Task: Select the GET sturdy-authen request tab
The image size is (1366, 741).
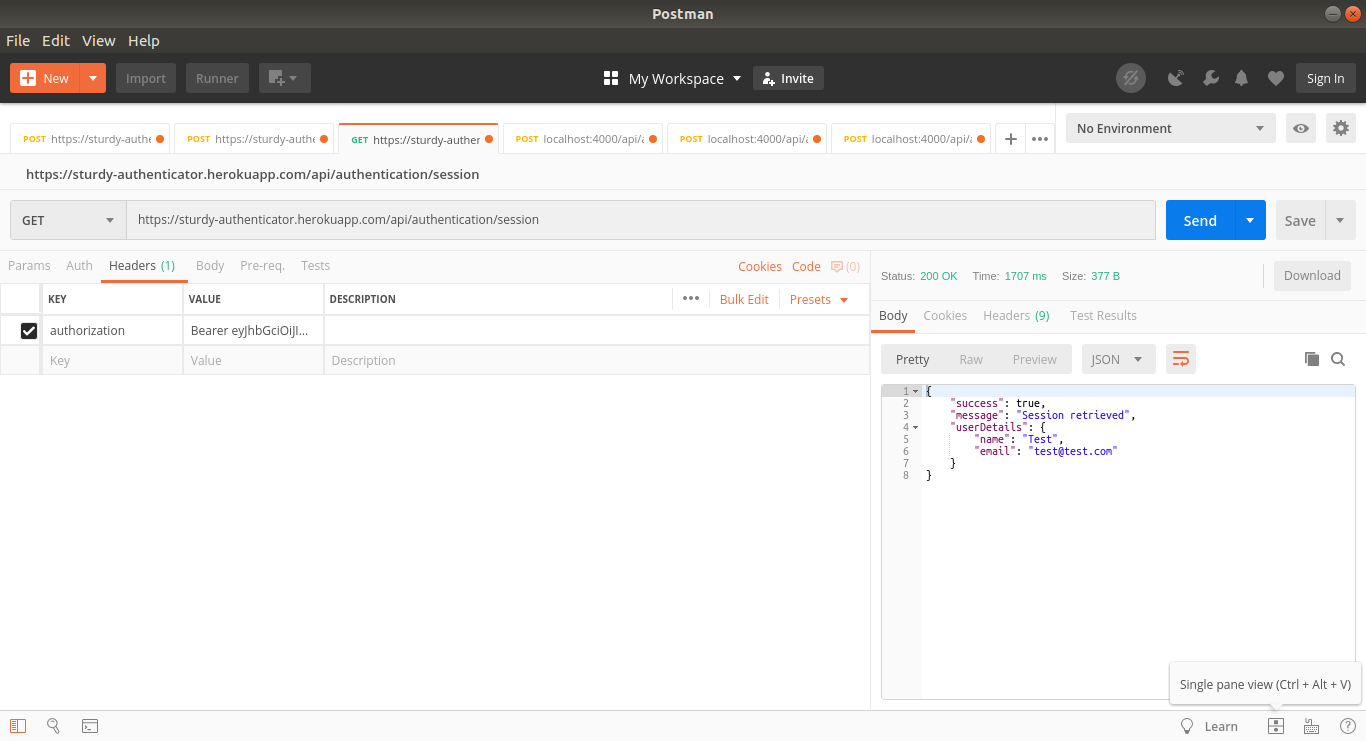Action: point(418,139)
